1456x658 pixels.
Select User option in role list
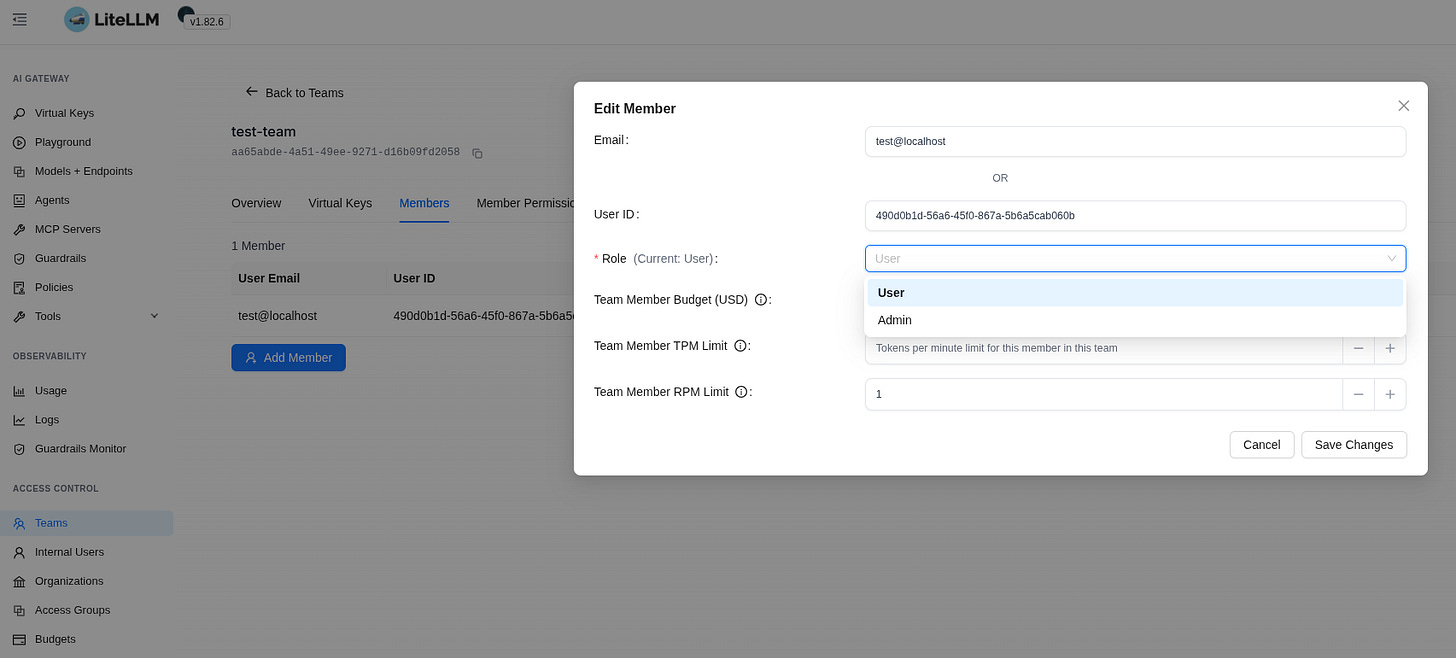pyautogui.click(x=1135, y=293)
